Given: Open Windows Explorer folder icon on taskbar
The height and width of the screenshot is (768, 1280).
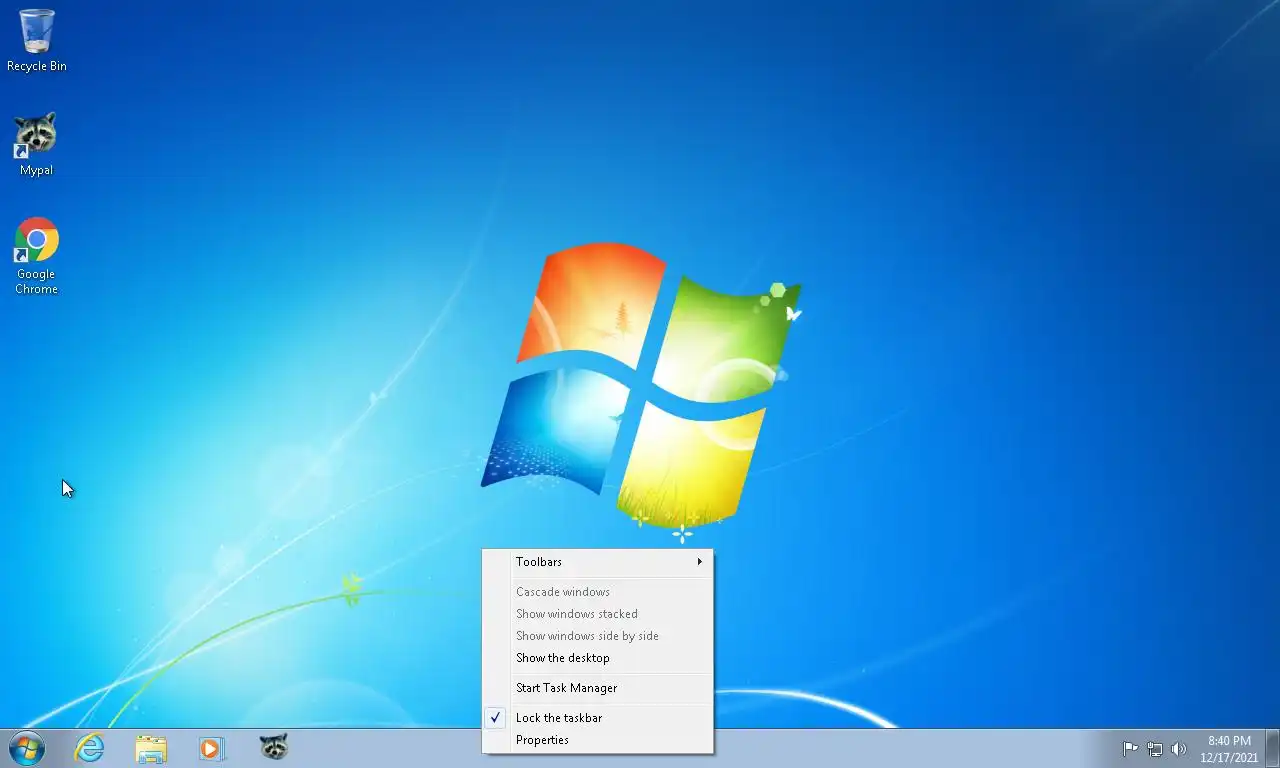Looking at the screenshot, I should click(x=151, y=748).
